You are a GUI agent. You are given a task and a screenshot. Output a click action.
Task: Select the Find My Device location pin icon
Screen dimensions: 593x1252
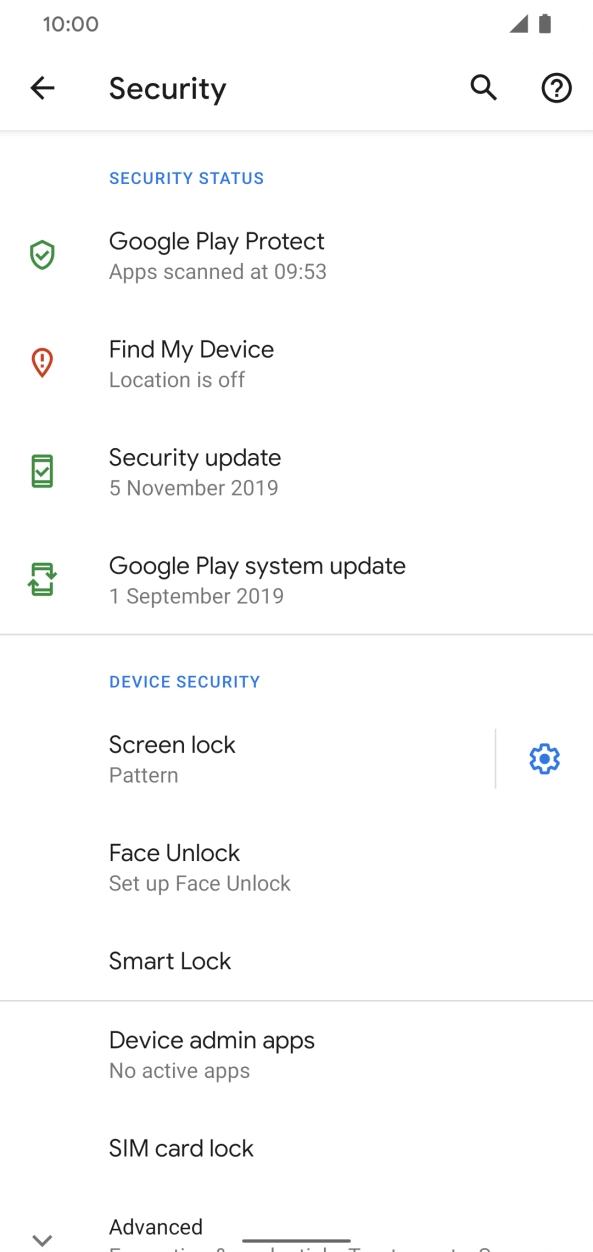[40, 363]
